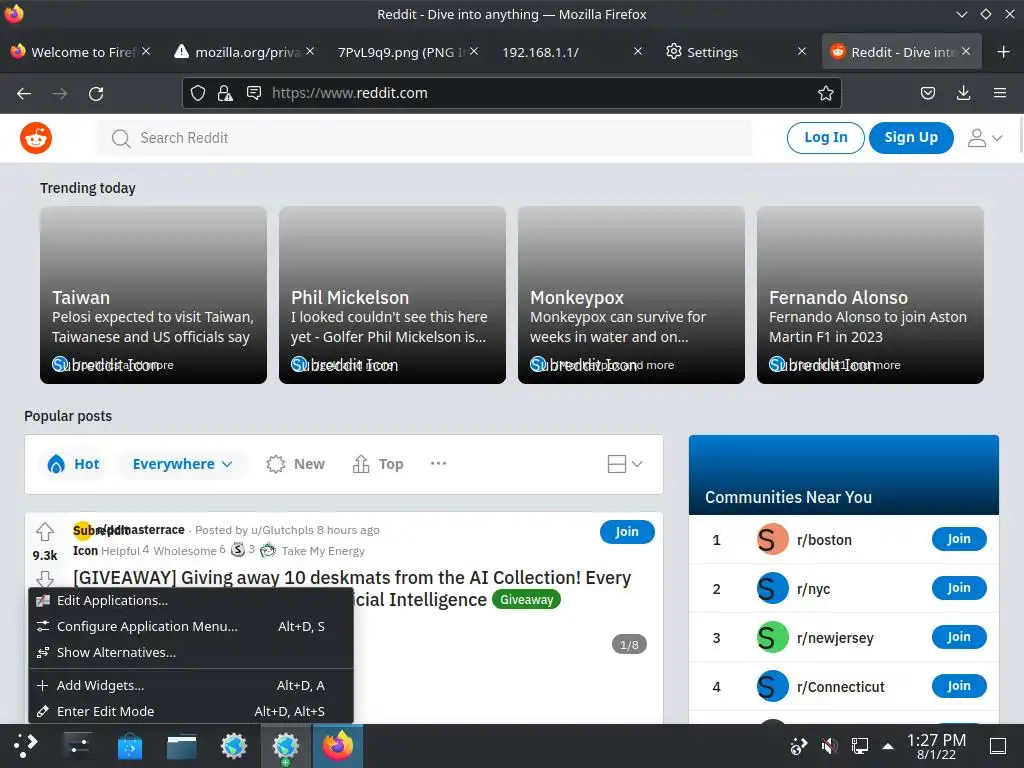Click the green Giveaway flair tag
This screenshot has width=1024, height=768.
point(526,600)
